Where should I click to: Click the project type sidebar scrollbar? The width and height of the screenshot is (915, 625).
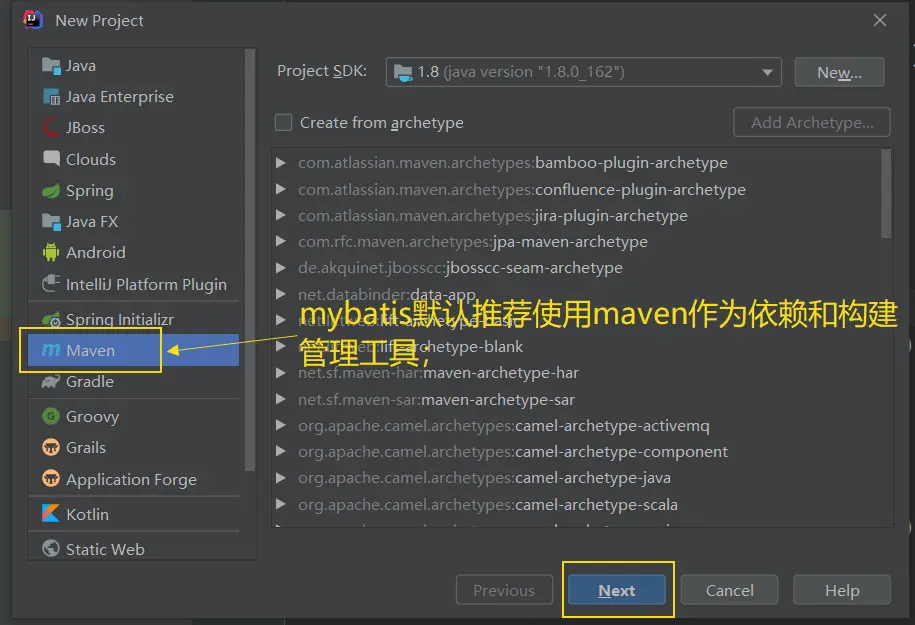click(x=250, y=260)
